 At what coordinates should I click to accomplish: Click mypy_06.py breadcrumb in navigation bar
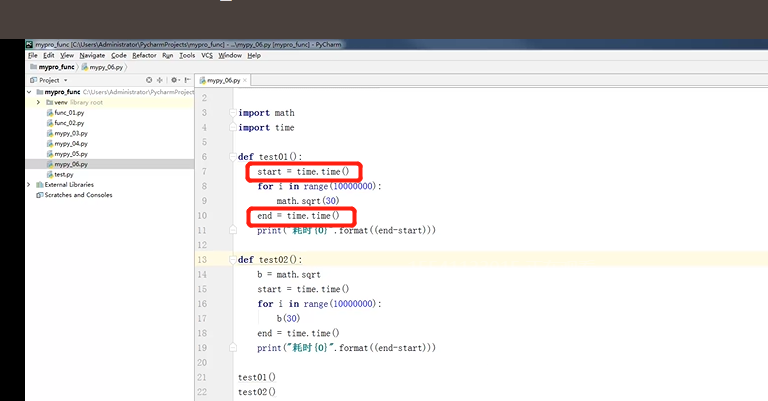[102, 67]
